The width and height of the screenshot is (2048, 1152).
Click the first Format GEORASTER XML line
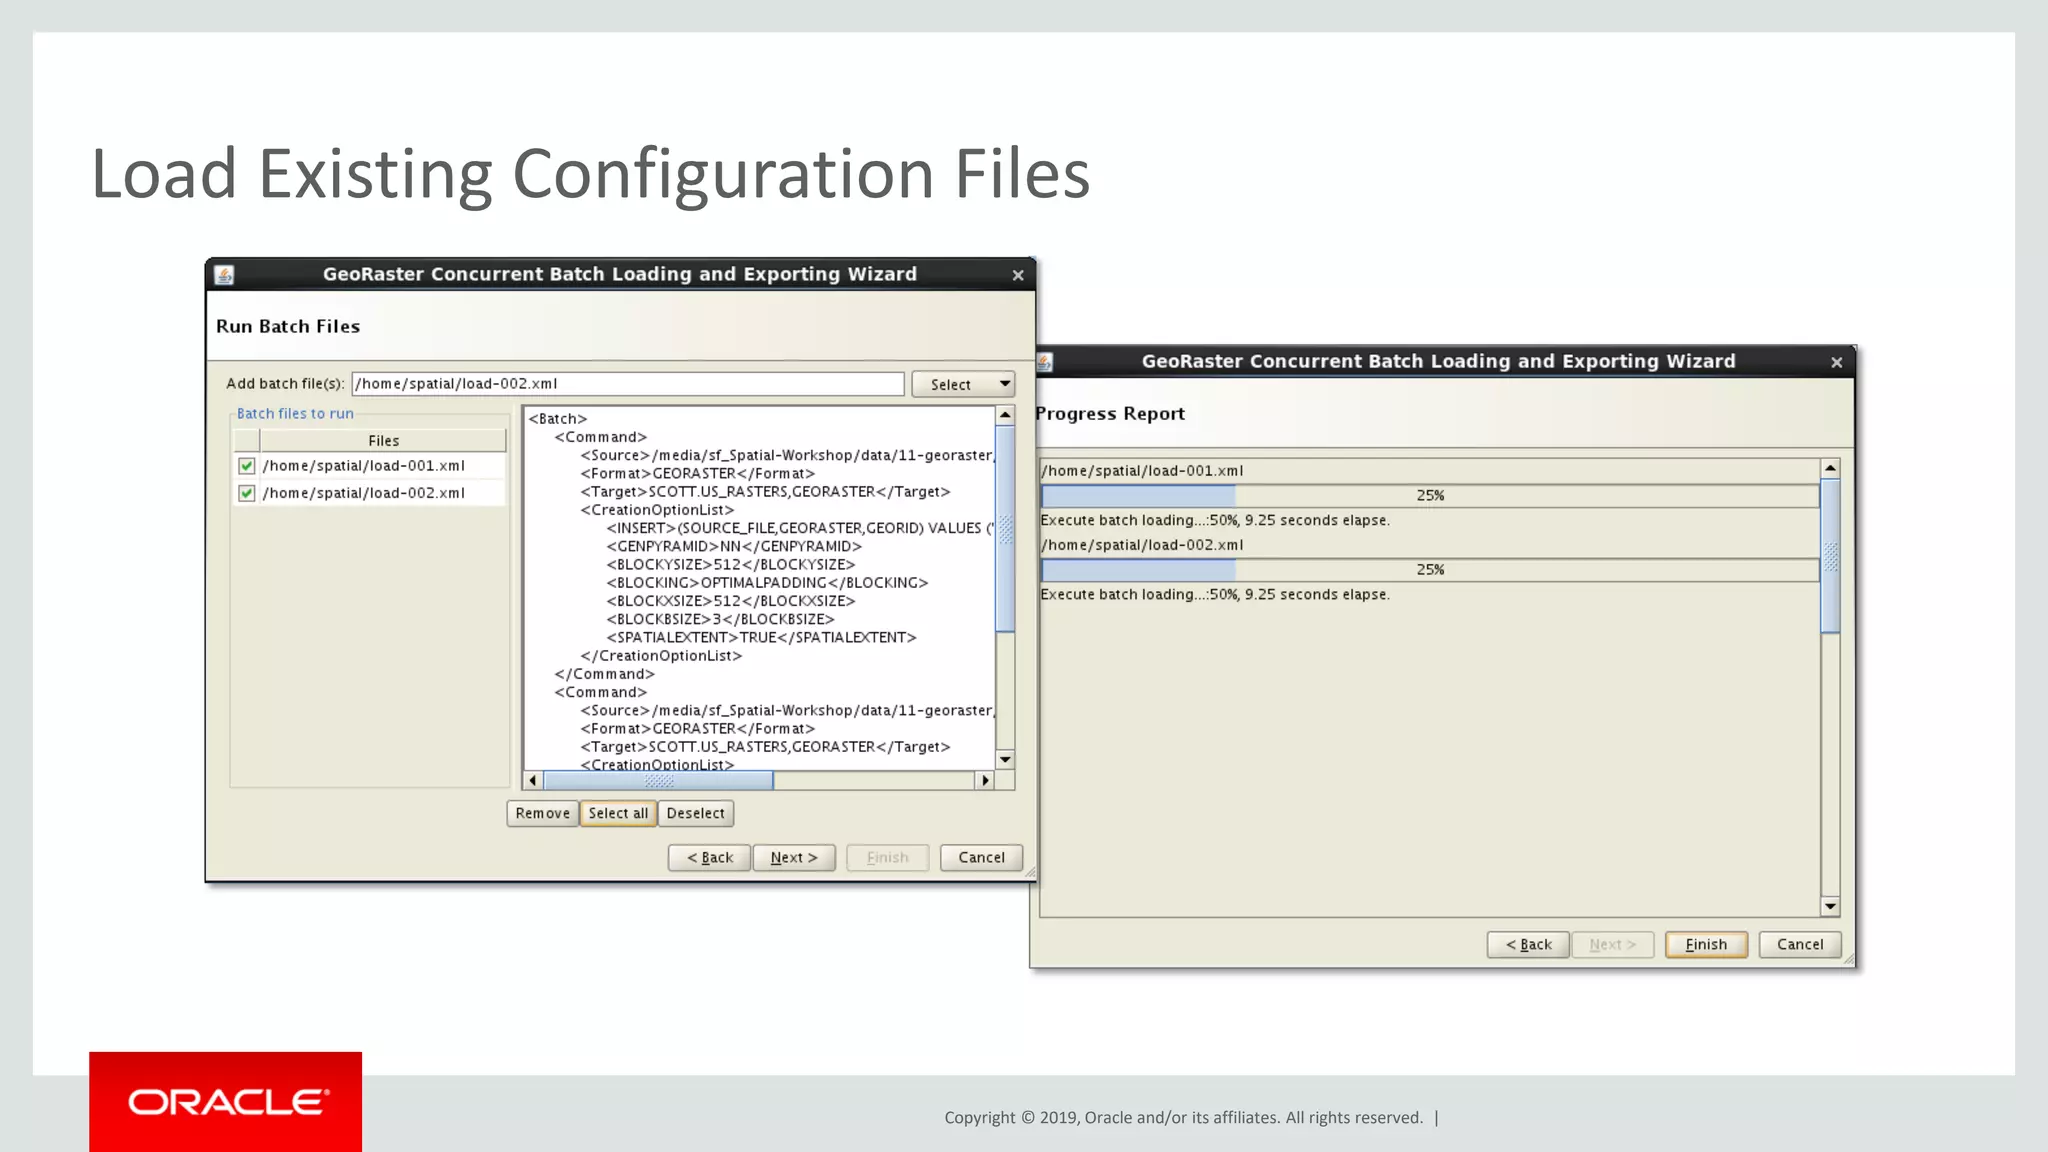click(x=697, y=474)
